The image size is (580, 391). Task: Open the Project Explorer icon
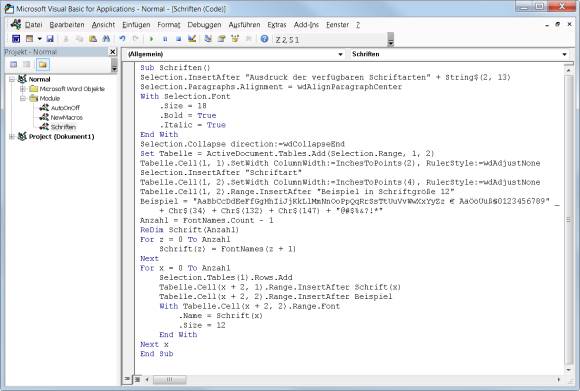pos(208,38)
